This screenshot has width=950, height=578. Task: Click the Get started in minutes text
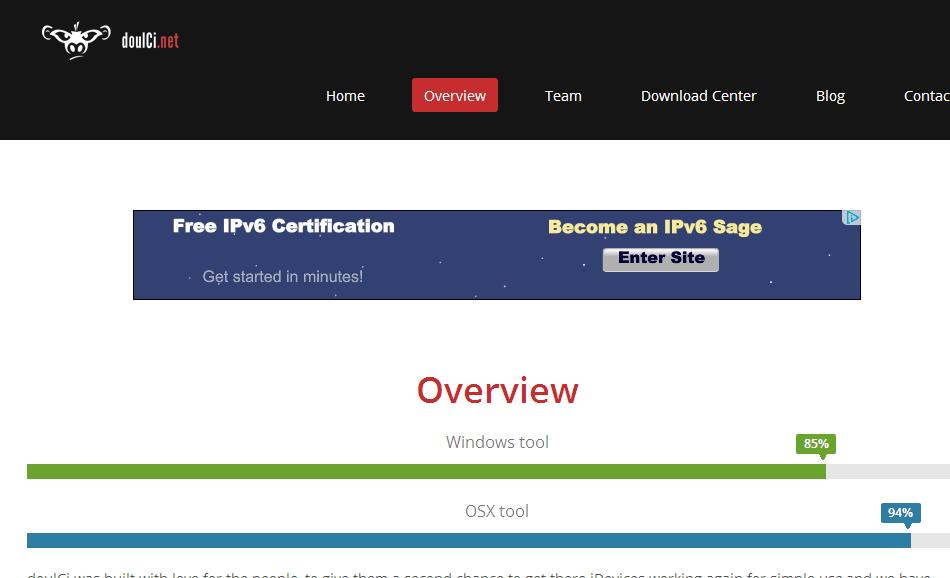pyautogui.click(x=283, y=277)
